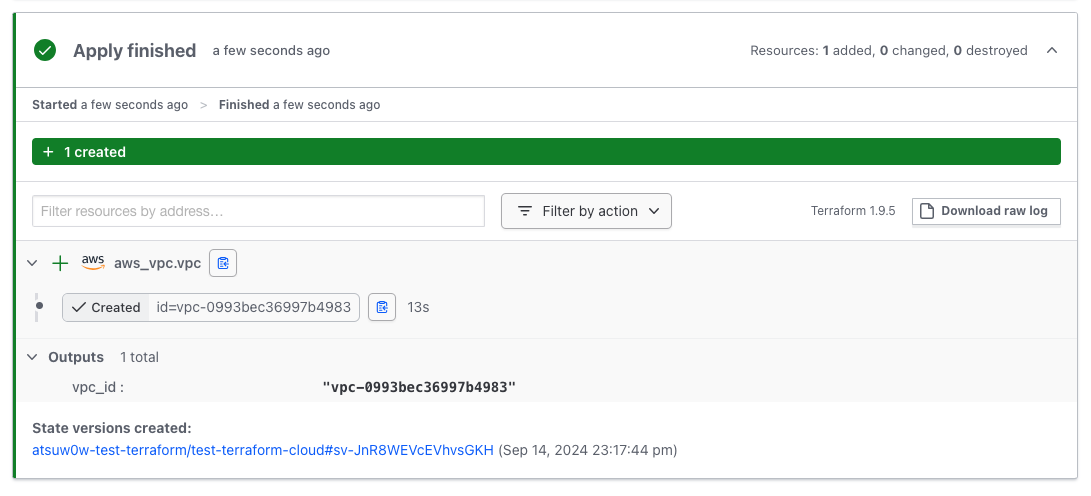Screen dimensions: 1091x496
Task: Click the aws_vpc.vpc resource name
Action: coord(157,263)
